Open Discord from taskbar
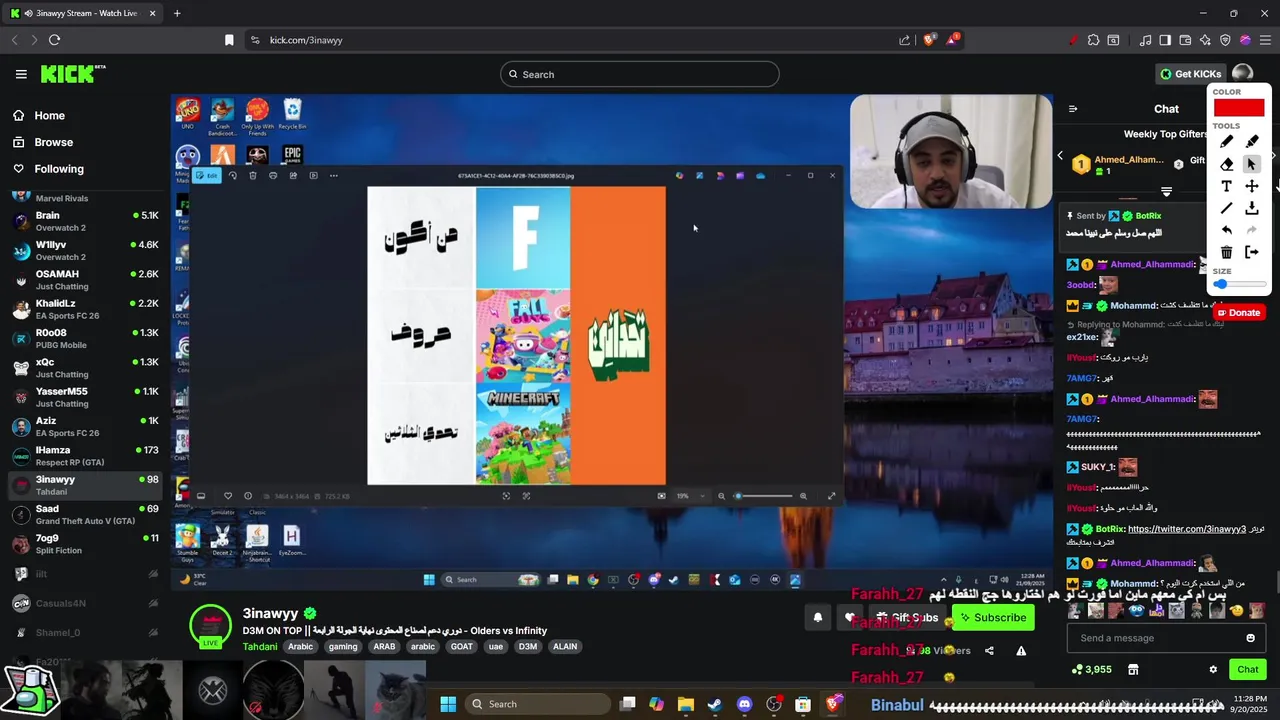The image size is (1280, 720). tap(744, 704)
